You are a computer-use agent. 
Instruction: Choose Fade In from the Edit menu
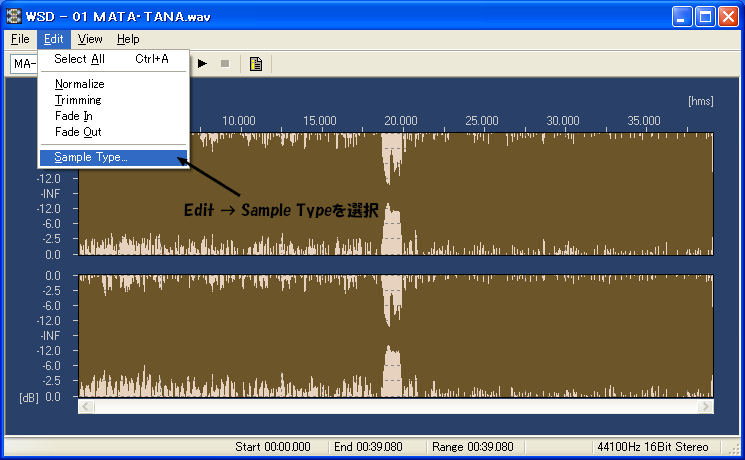(114, 116)
